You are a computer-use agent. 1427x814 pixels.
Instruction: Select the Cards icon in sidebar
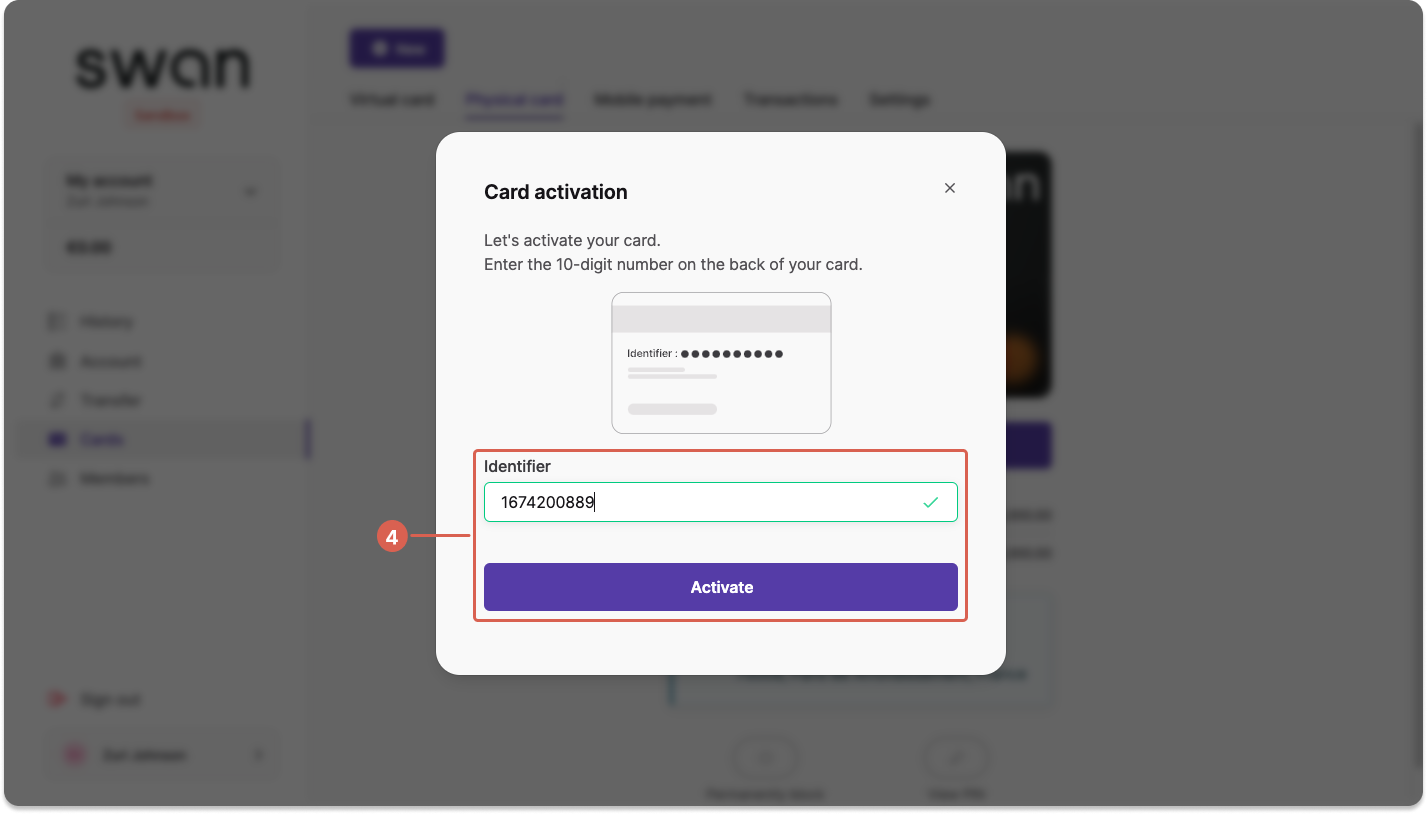[x=57, y=439]
